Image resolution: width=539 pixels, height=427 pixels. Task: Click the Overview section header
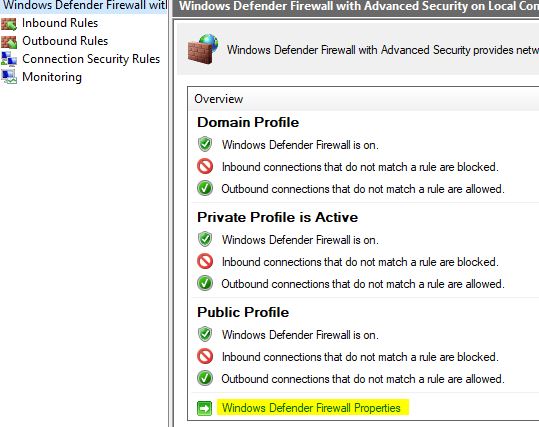[219, 99]
